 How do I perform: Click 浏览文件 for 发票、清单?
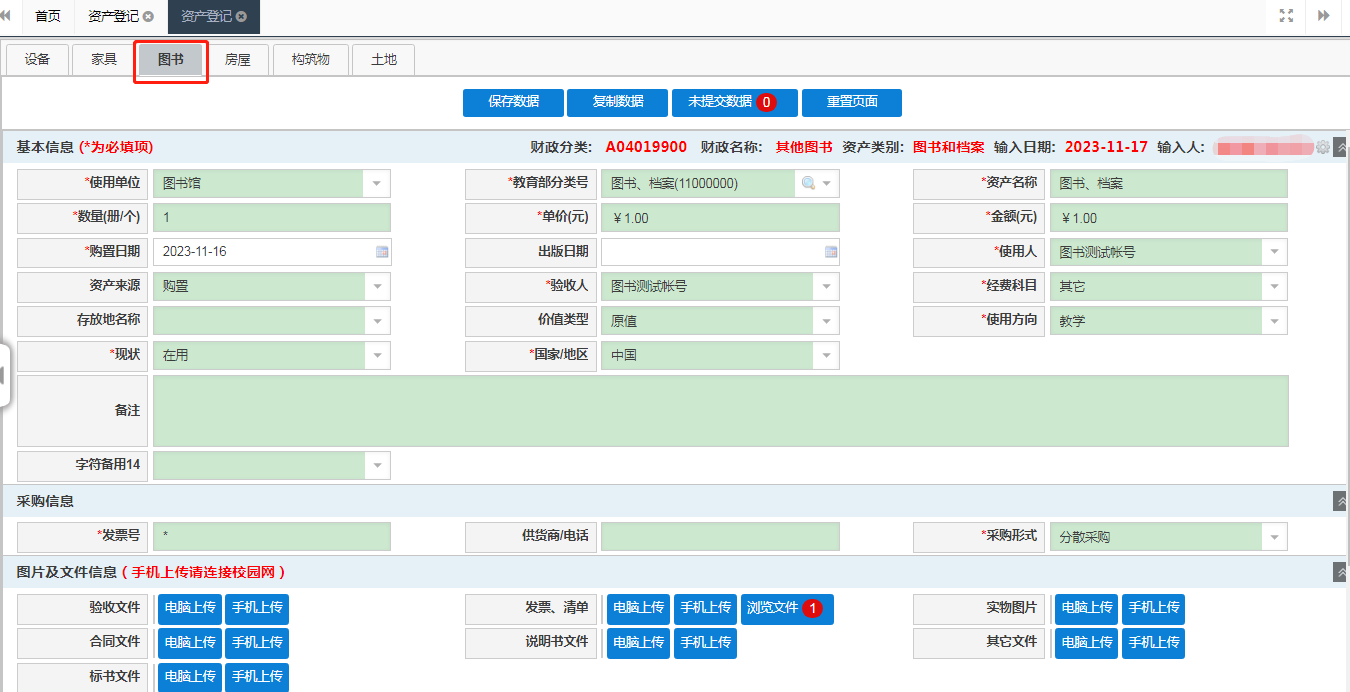tap(786, 608)
